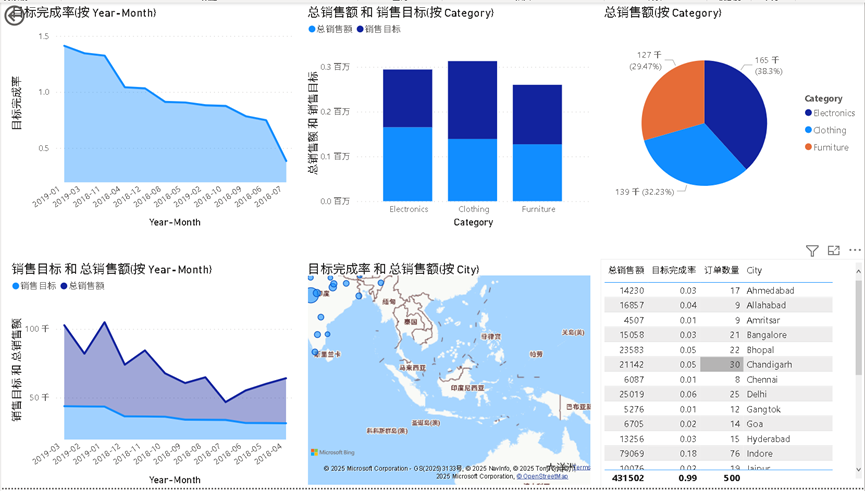This screenshot has width=865, height=491.
Task: Click the 2019-01 axis label in top chart
Action: tap(46, 197)
